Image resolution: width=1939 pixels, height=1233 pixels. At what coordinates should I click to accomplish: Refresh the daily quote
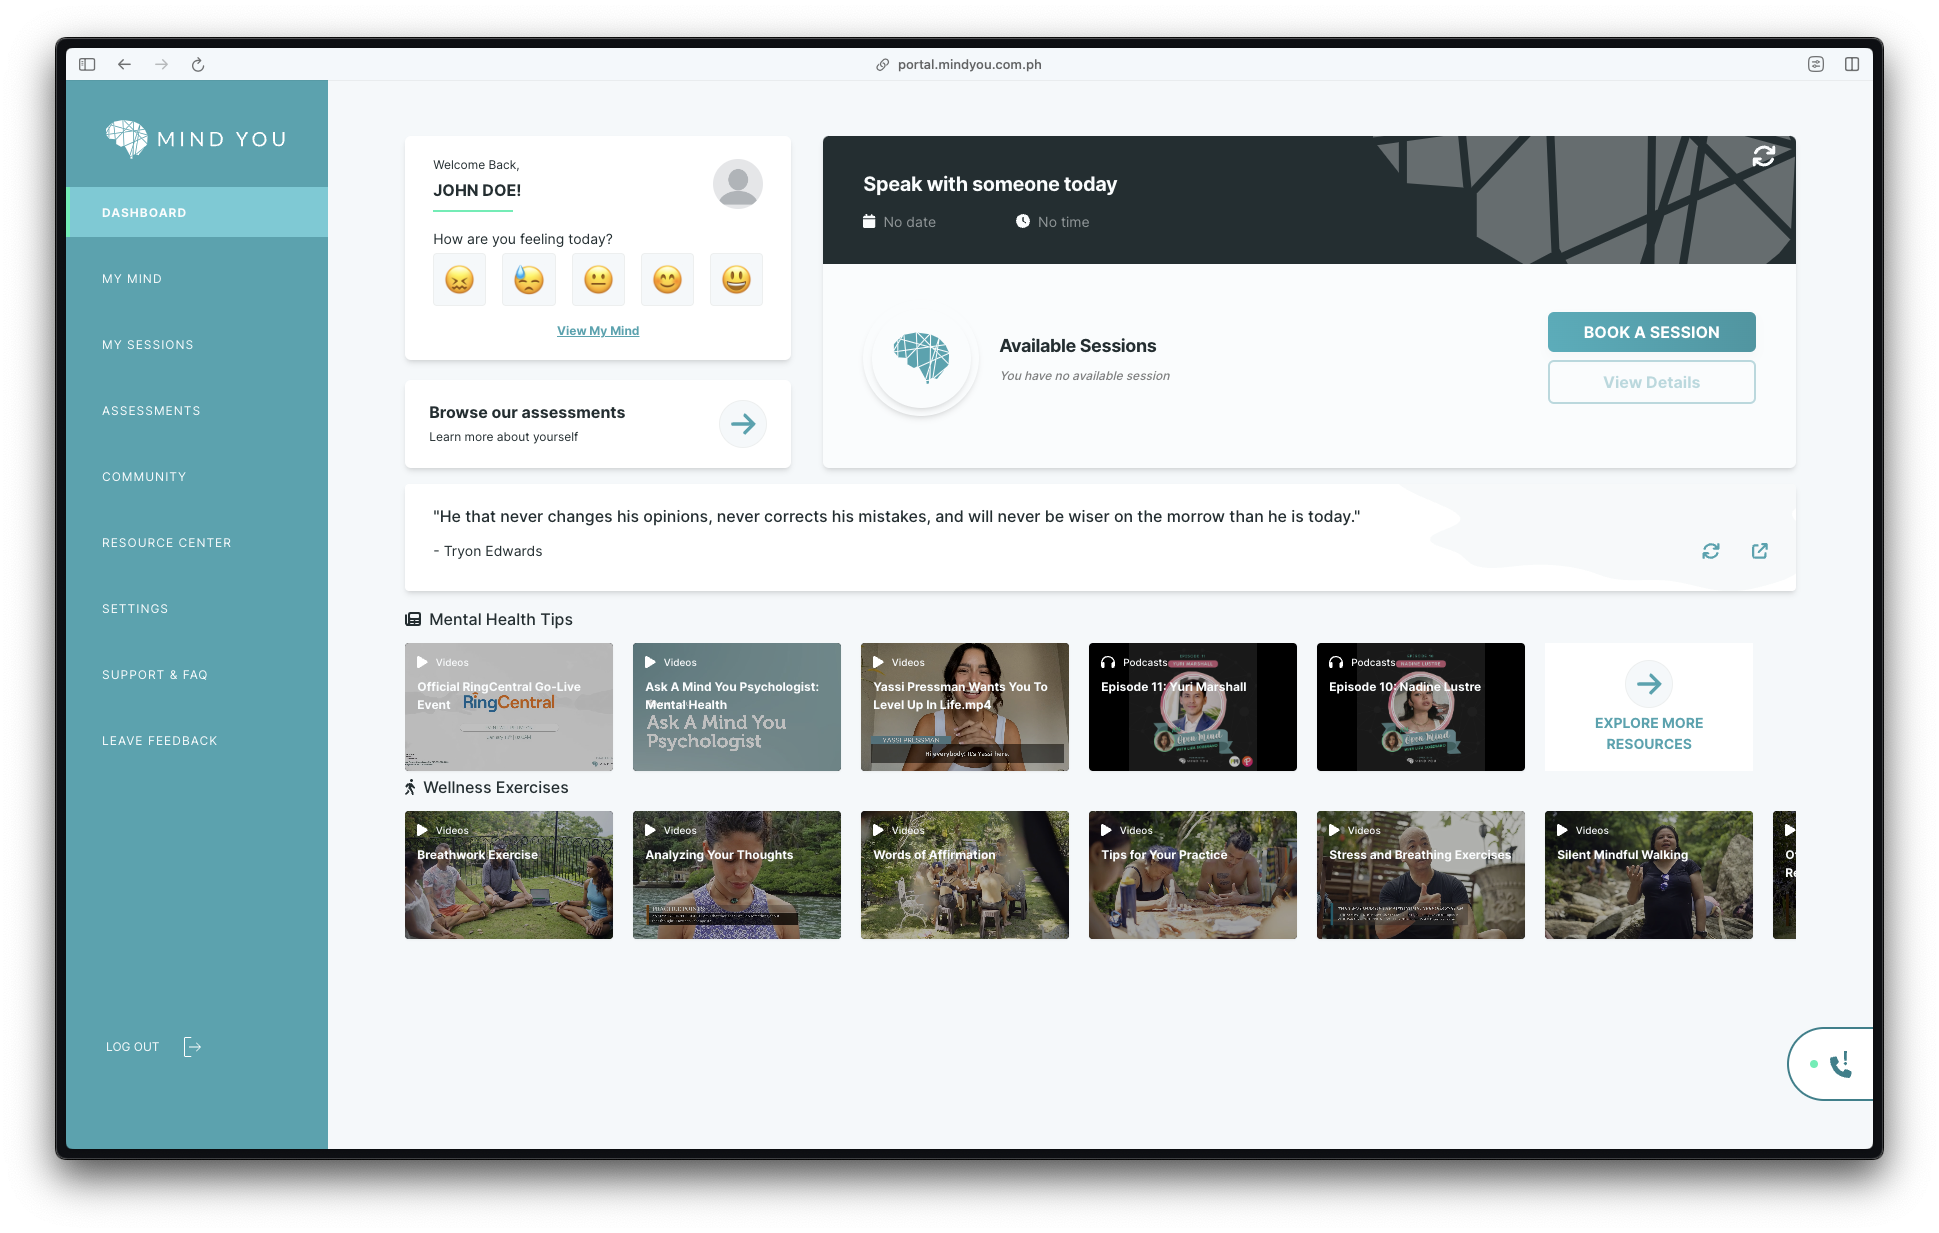(1711, 551)
